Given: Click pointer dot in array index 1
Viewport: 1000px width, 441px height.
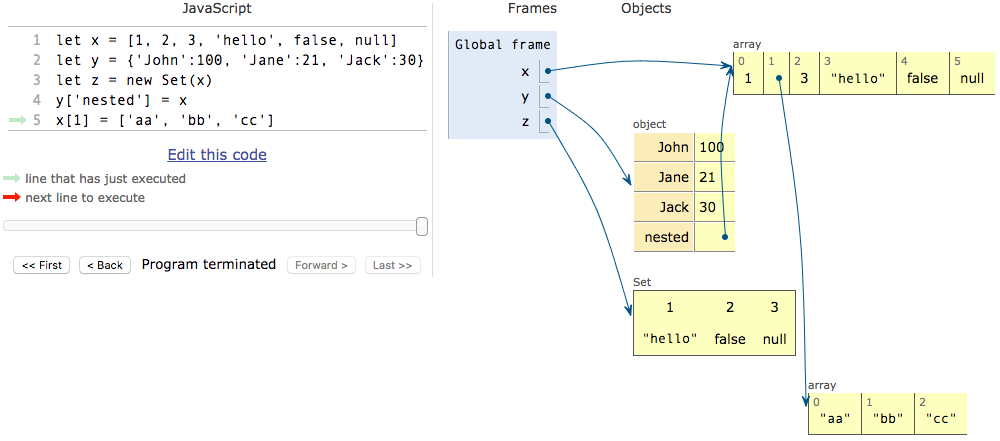Looking at the screenshot, I should click(777, 78).
